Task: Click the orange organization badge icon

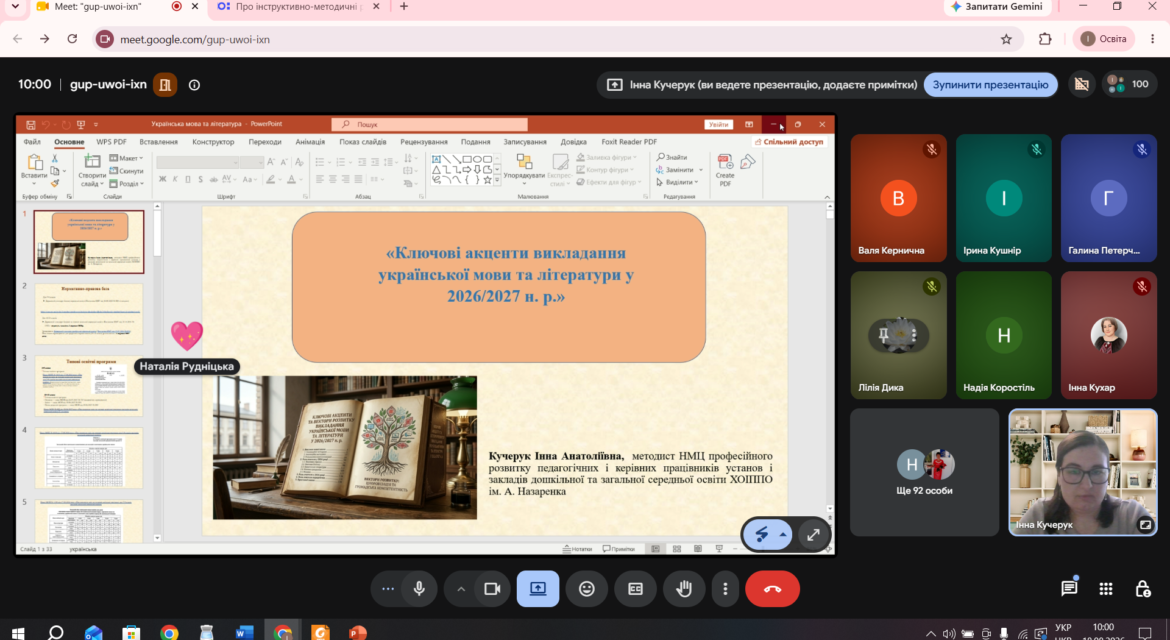Action: pos(165,85)
